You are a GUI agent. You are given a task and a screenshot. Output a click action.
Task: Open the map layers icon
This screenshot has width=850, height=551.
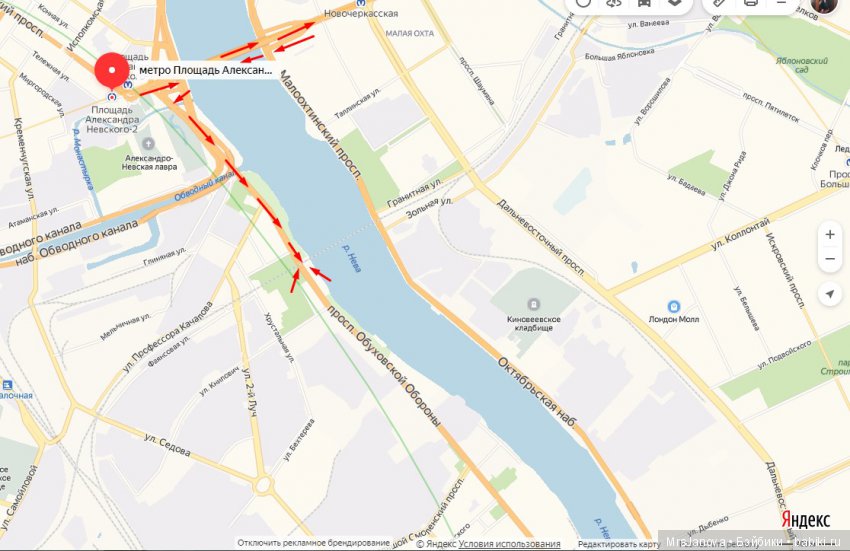point(674,3)
